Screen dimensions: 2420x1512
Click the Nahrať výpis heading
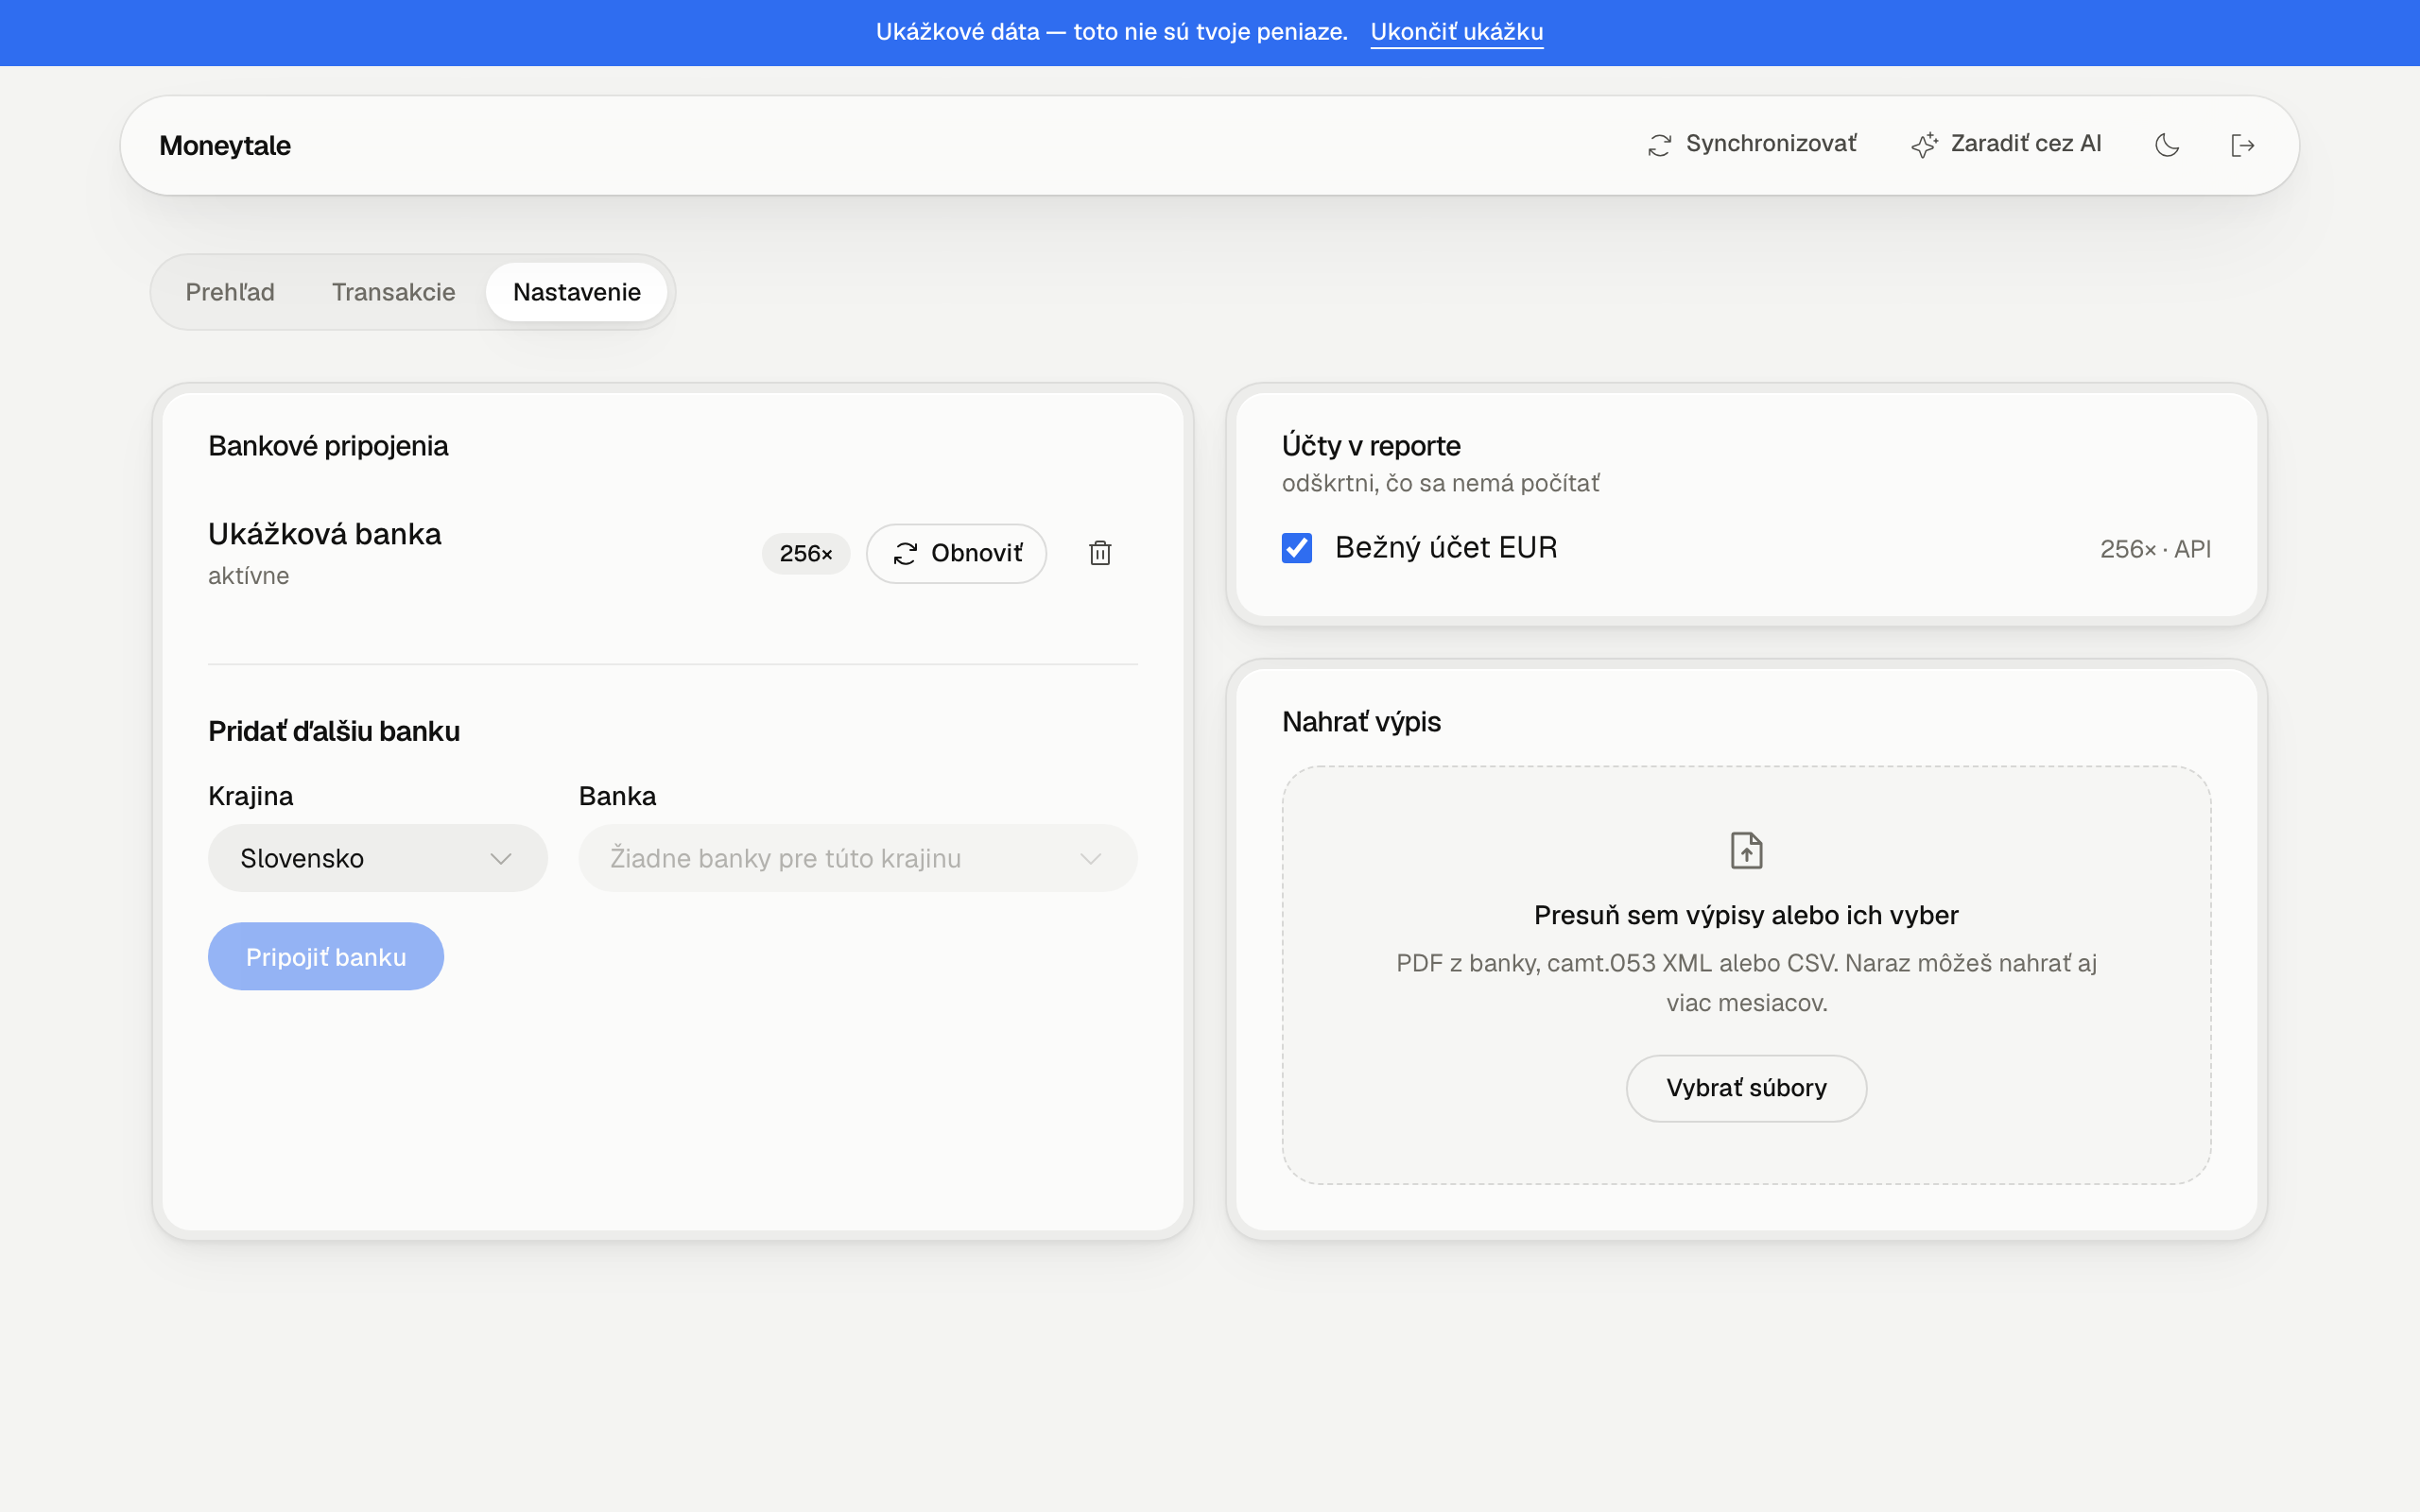point(1361,722)
